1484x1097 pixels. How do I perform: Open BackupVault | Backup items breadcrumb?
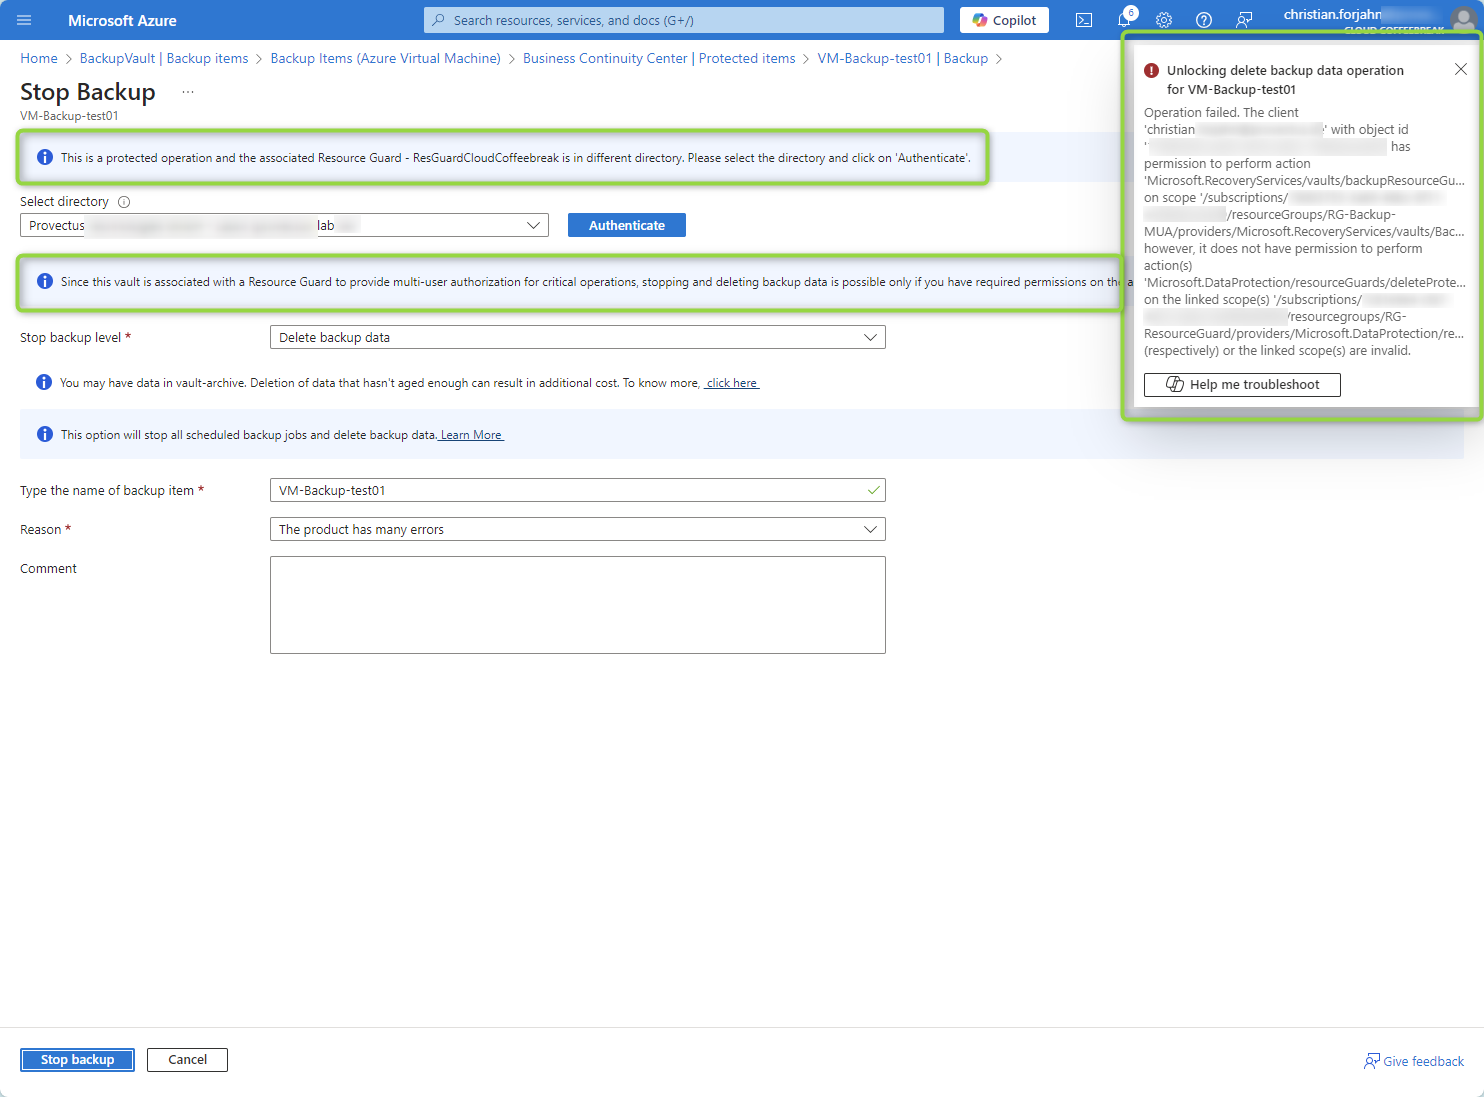coord(164,58)
